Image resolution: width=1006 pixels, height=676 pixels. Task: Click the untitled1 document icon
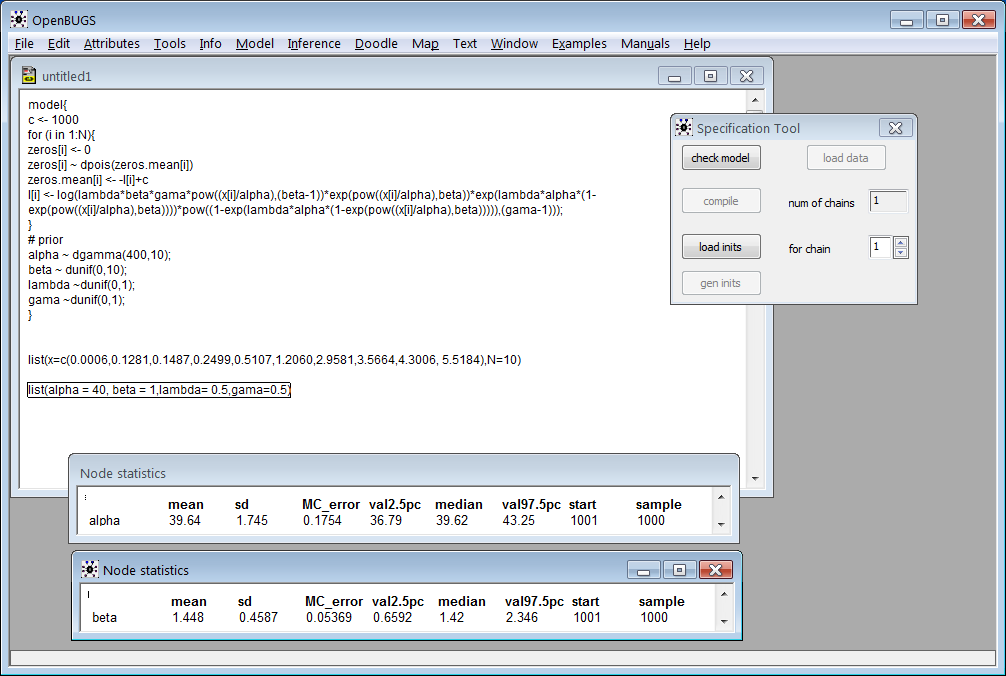click(x=28, y=76)
